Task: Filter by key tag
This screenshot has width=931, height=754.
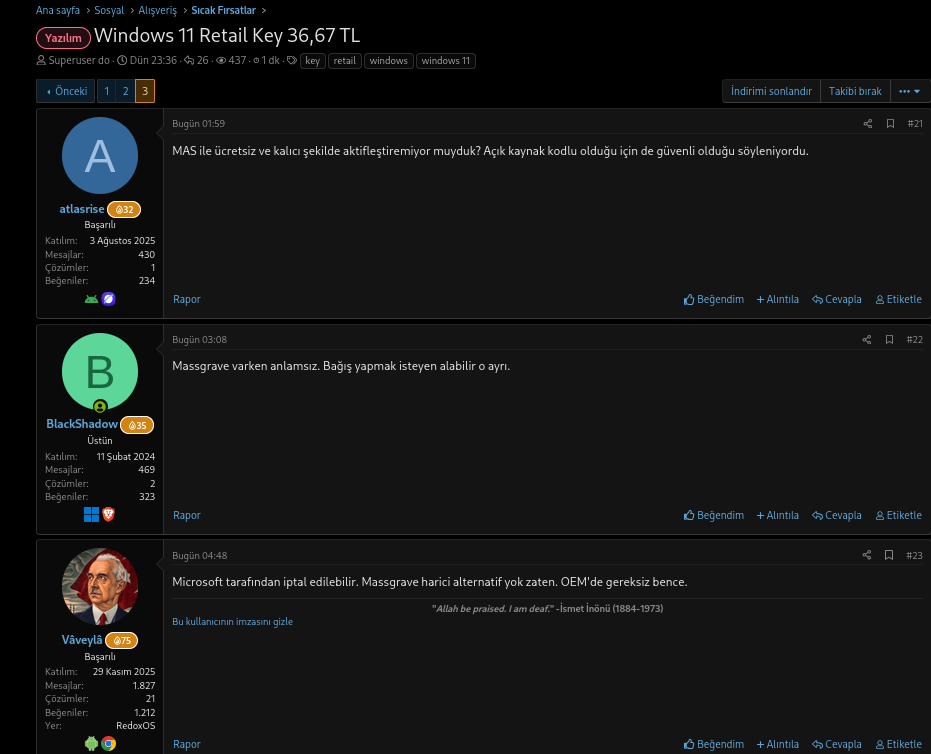Action: [313, 61]
